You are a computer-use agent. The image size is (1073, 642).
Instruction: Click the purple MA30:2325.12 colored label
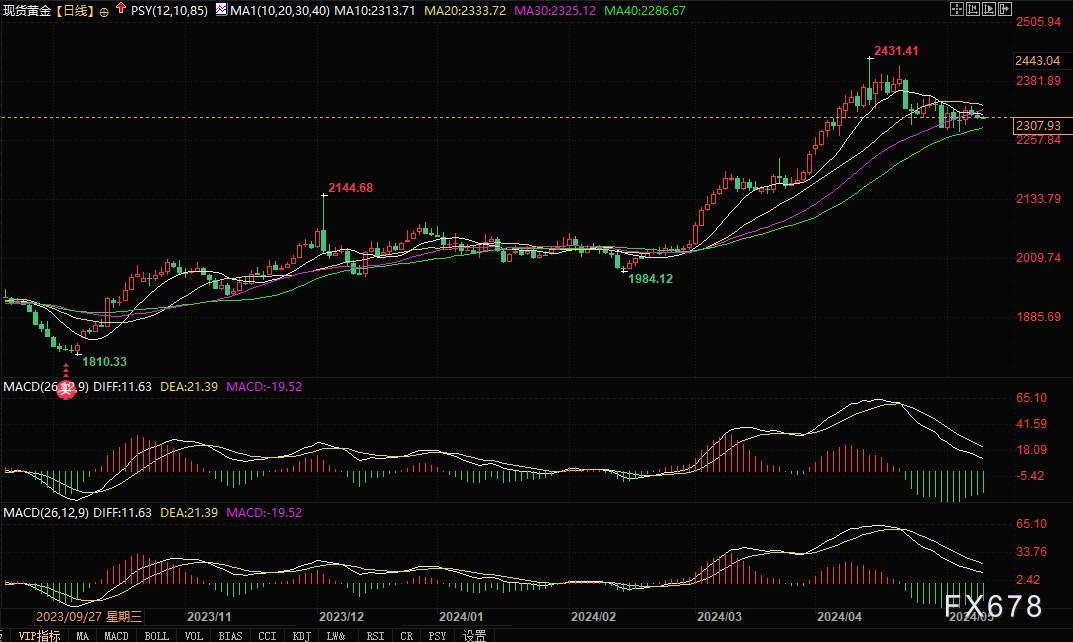pos(555,9)
